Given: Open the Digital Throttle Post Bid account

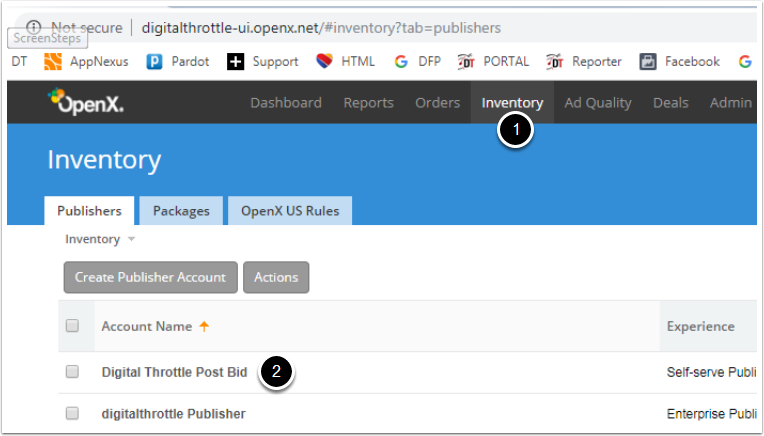Looking at the screenshot, I should pyautogui.click(x=174, y=372).
